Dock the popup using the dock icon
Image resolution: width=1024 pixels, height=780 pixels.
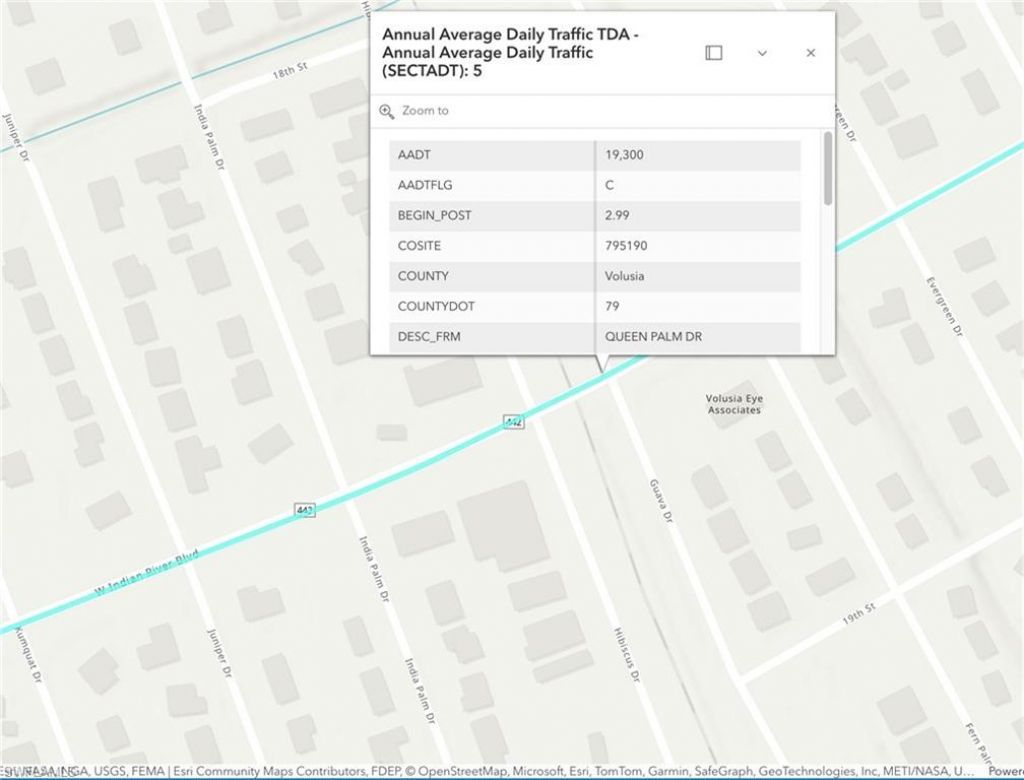pyautogui.click(x=713, y=53)
